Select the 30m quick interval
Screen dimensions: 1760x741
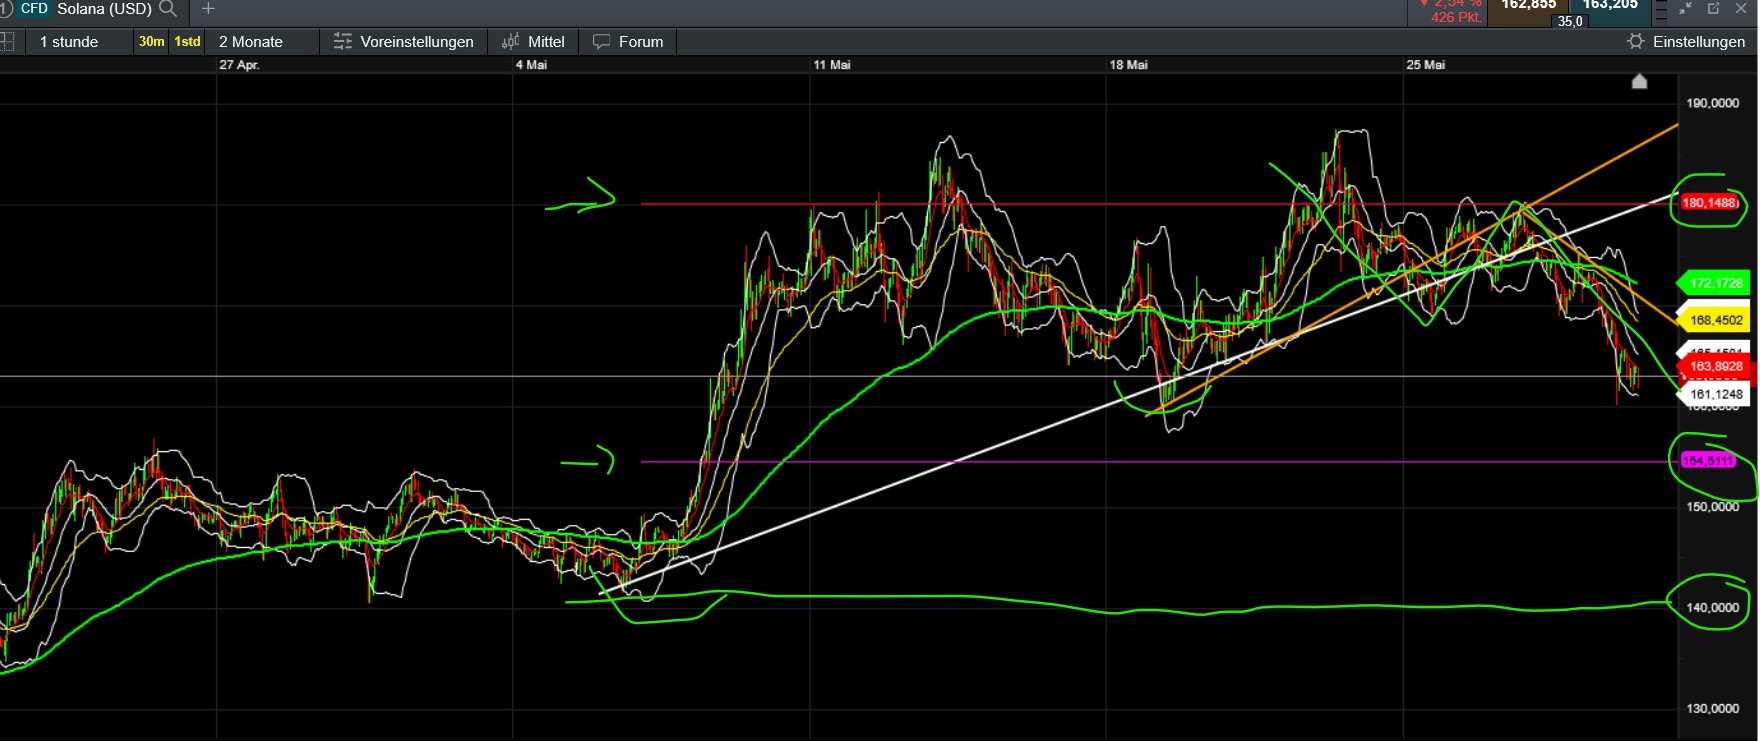pyautogui.click(x=152, y=42)
